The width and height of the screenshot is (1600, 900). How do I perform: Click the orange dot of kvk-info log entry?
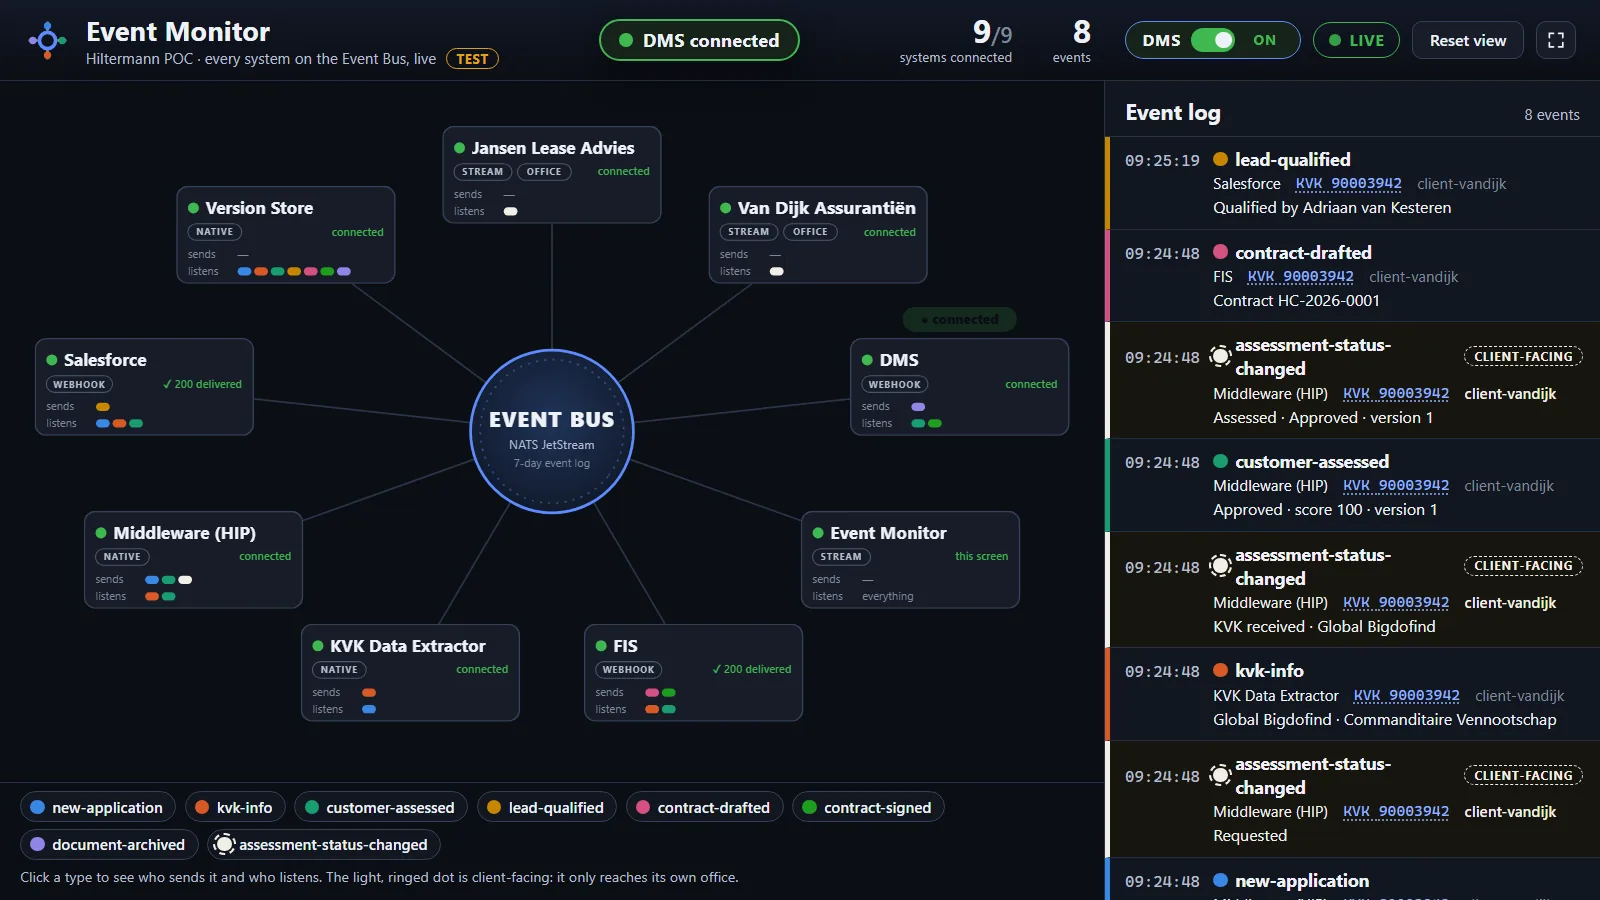click(1220, 670)
